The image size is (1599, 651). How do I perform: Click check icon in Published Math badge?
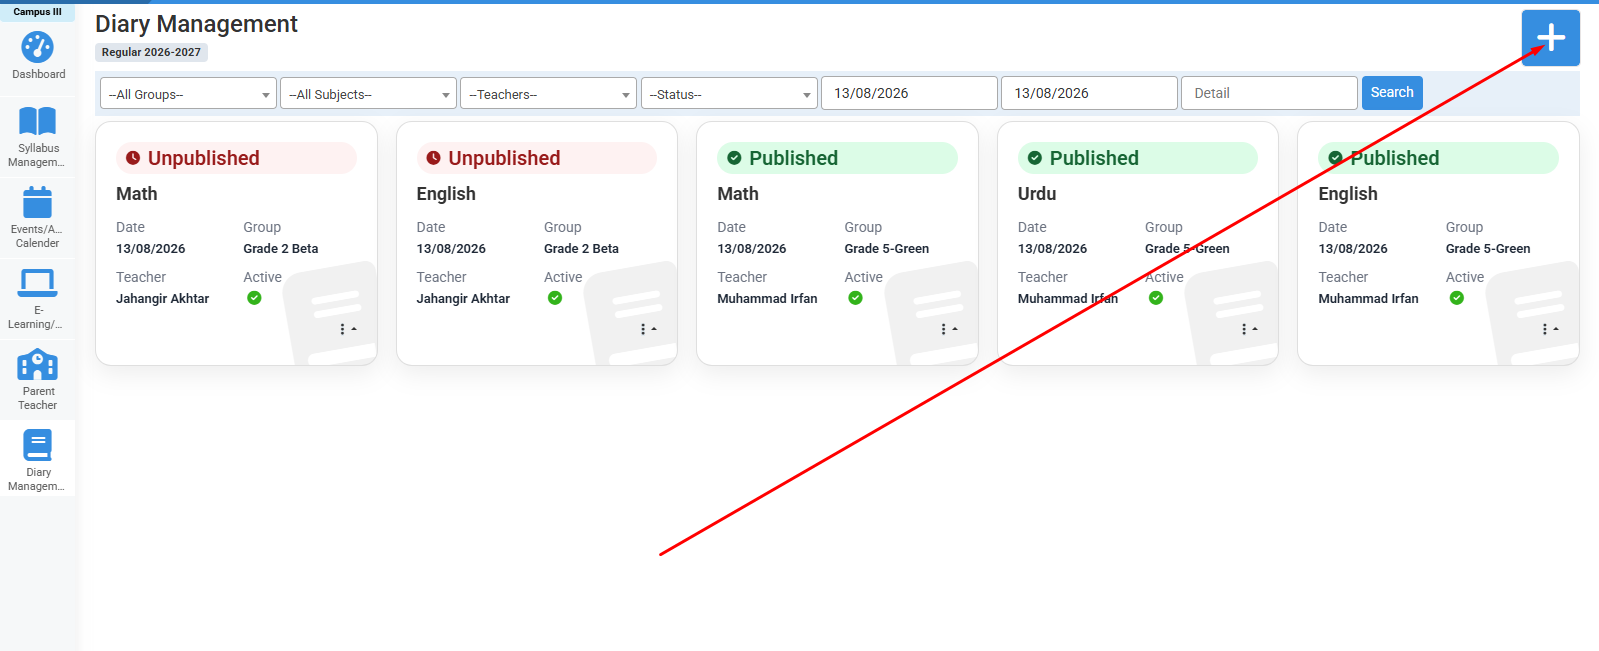tap(734, 158)
